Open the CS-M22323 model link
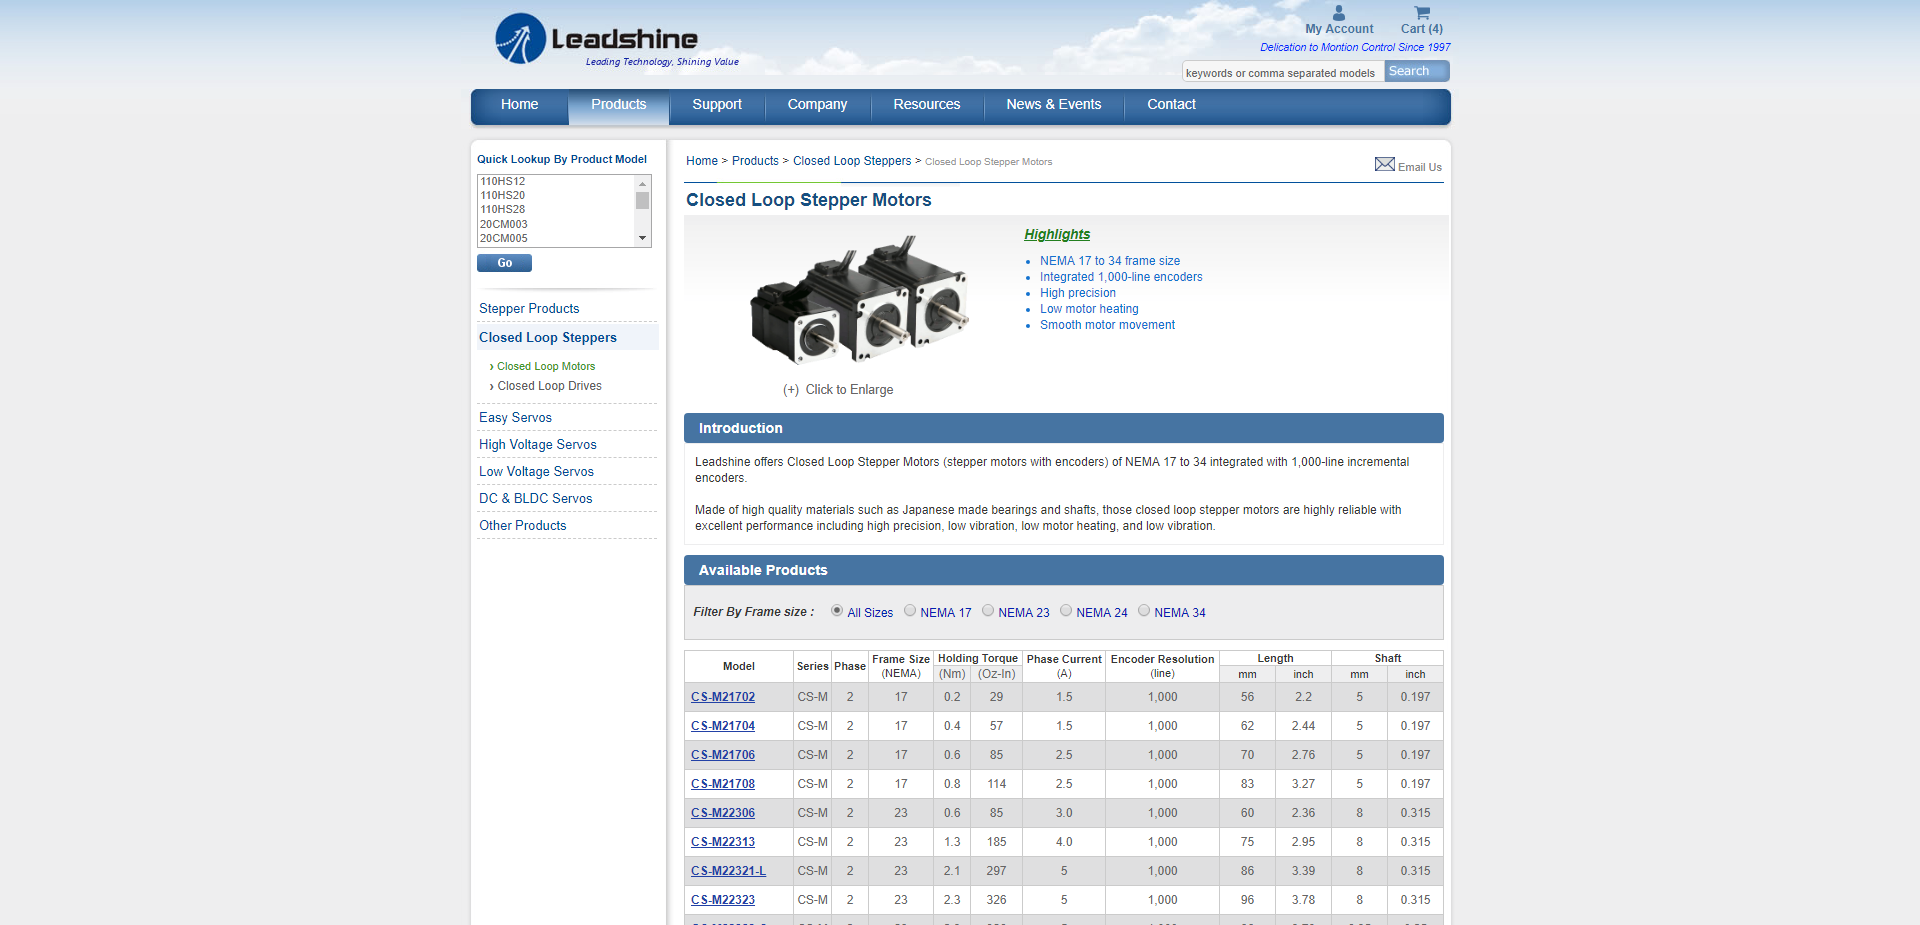The image size is (1920, 925). pyautogui.click(x=723, y=900)
